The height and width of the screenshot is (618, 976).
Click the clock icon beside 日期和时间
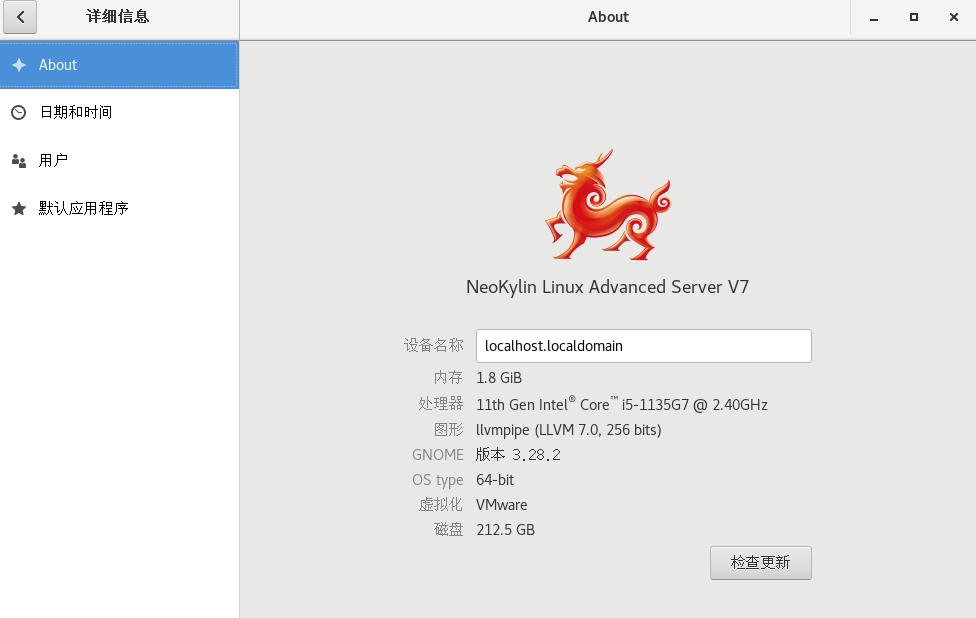19,113
